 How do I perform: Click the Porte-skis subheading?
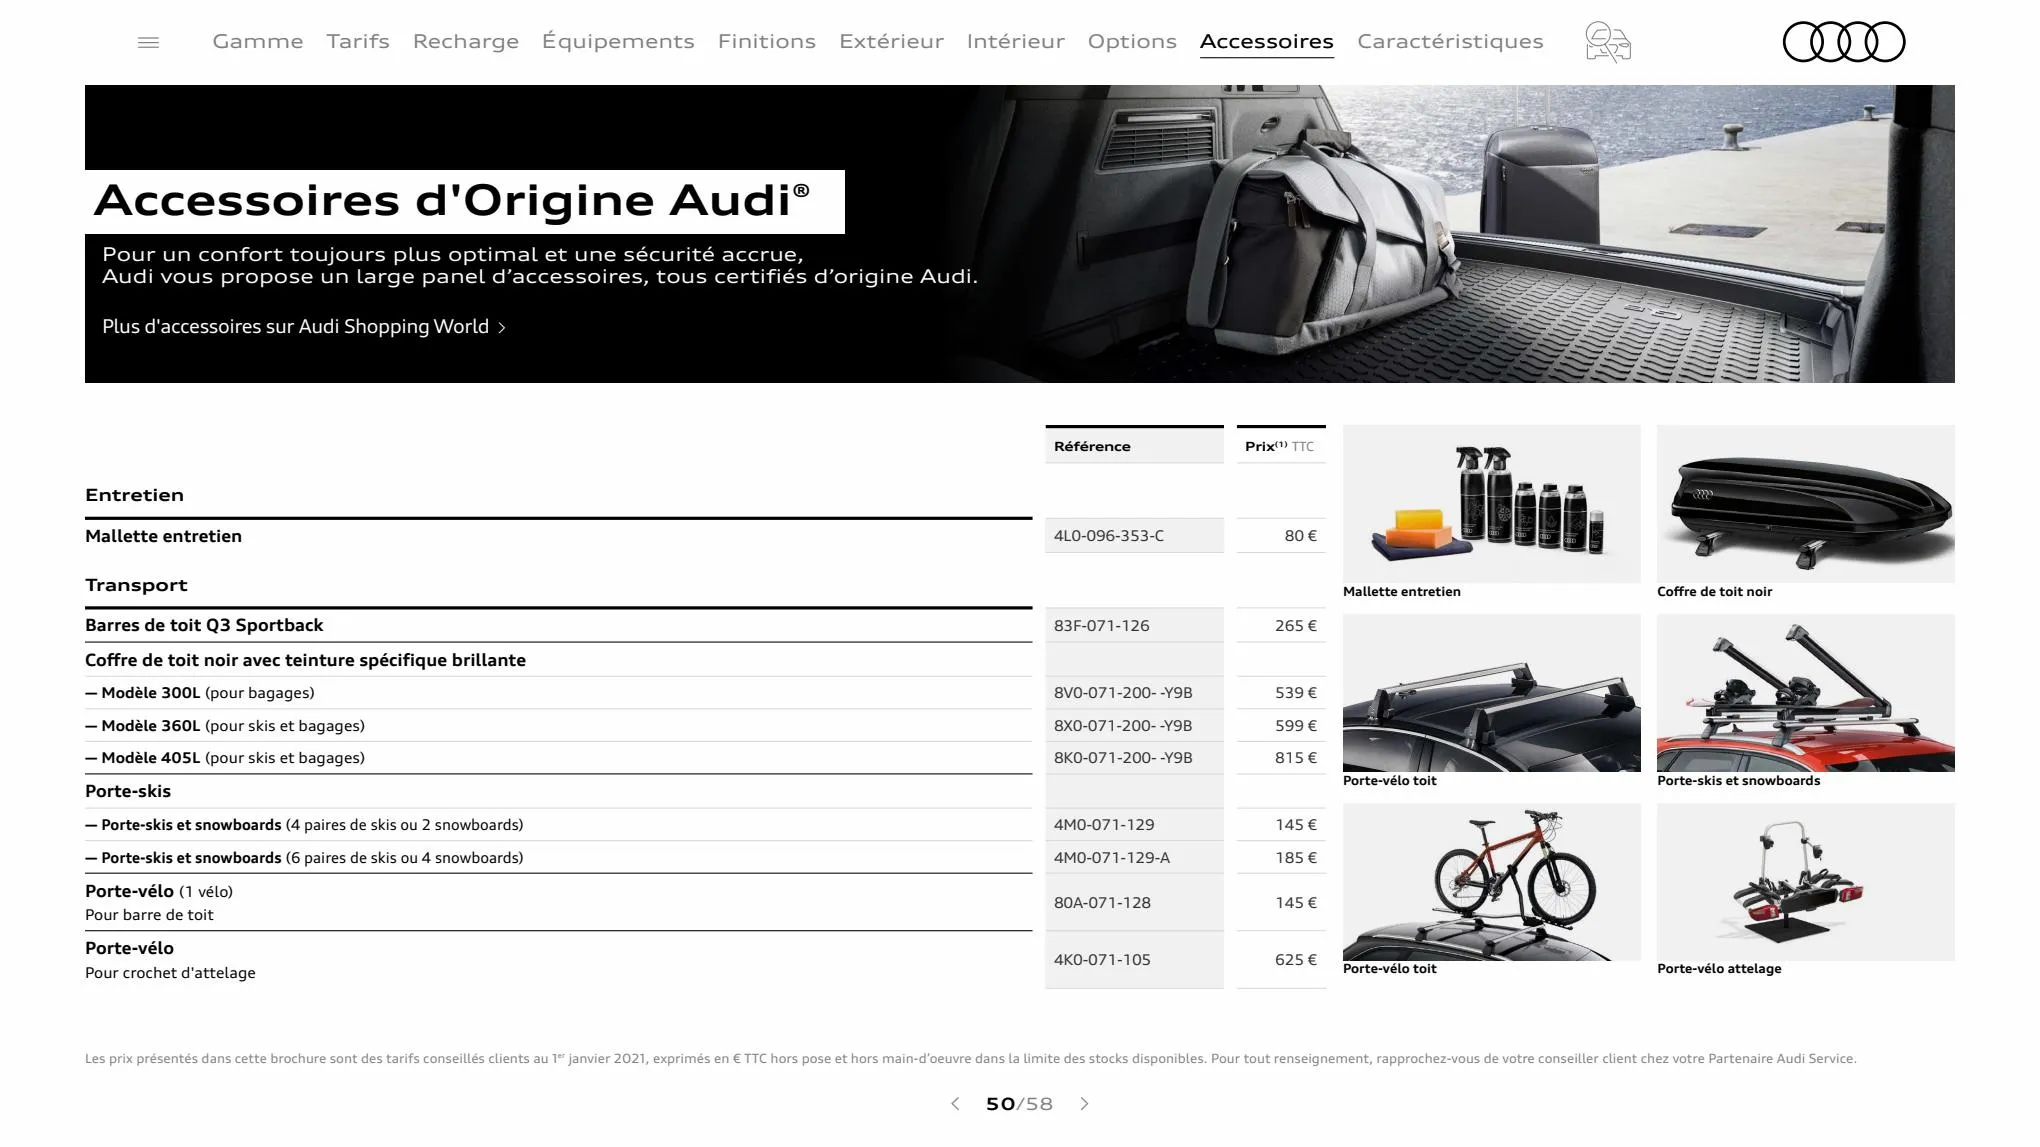pyautogui.click(x=128, y=791)
